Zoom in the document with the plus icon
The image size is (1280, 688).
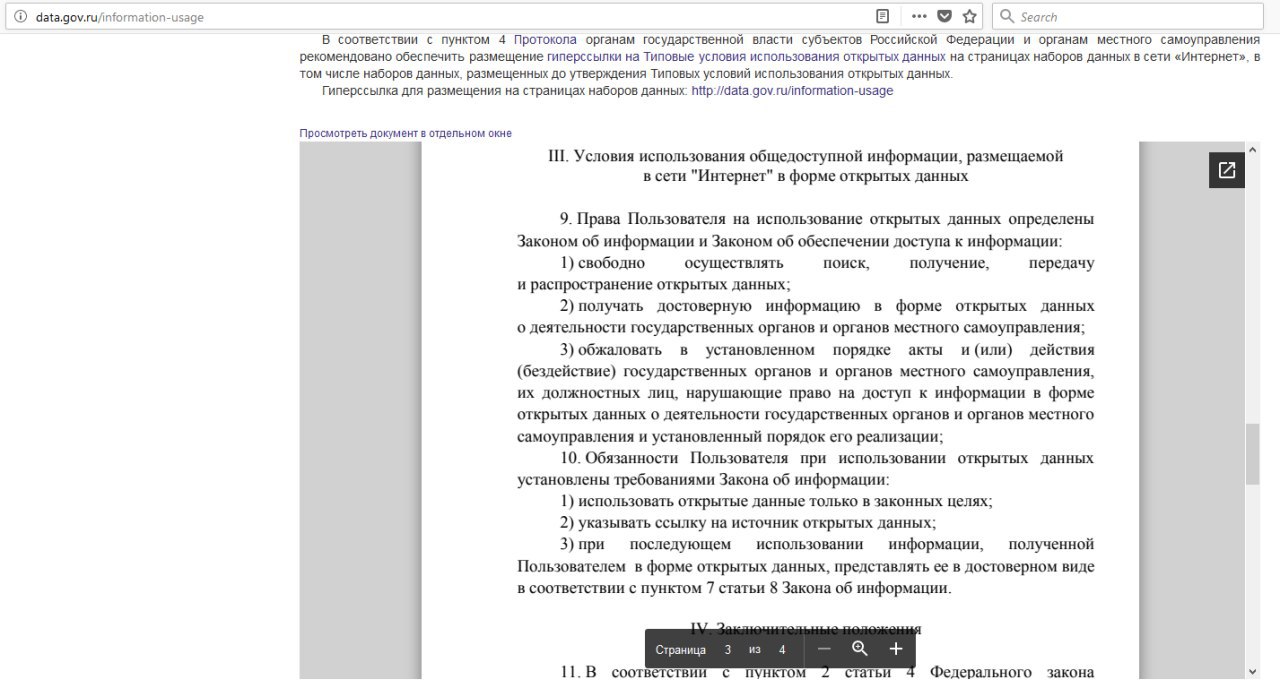coord(896,649)
